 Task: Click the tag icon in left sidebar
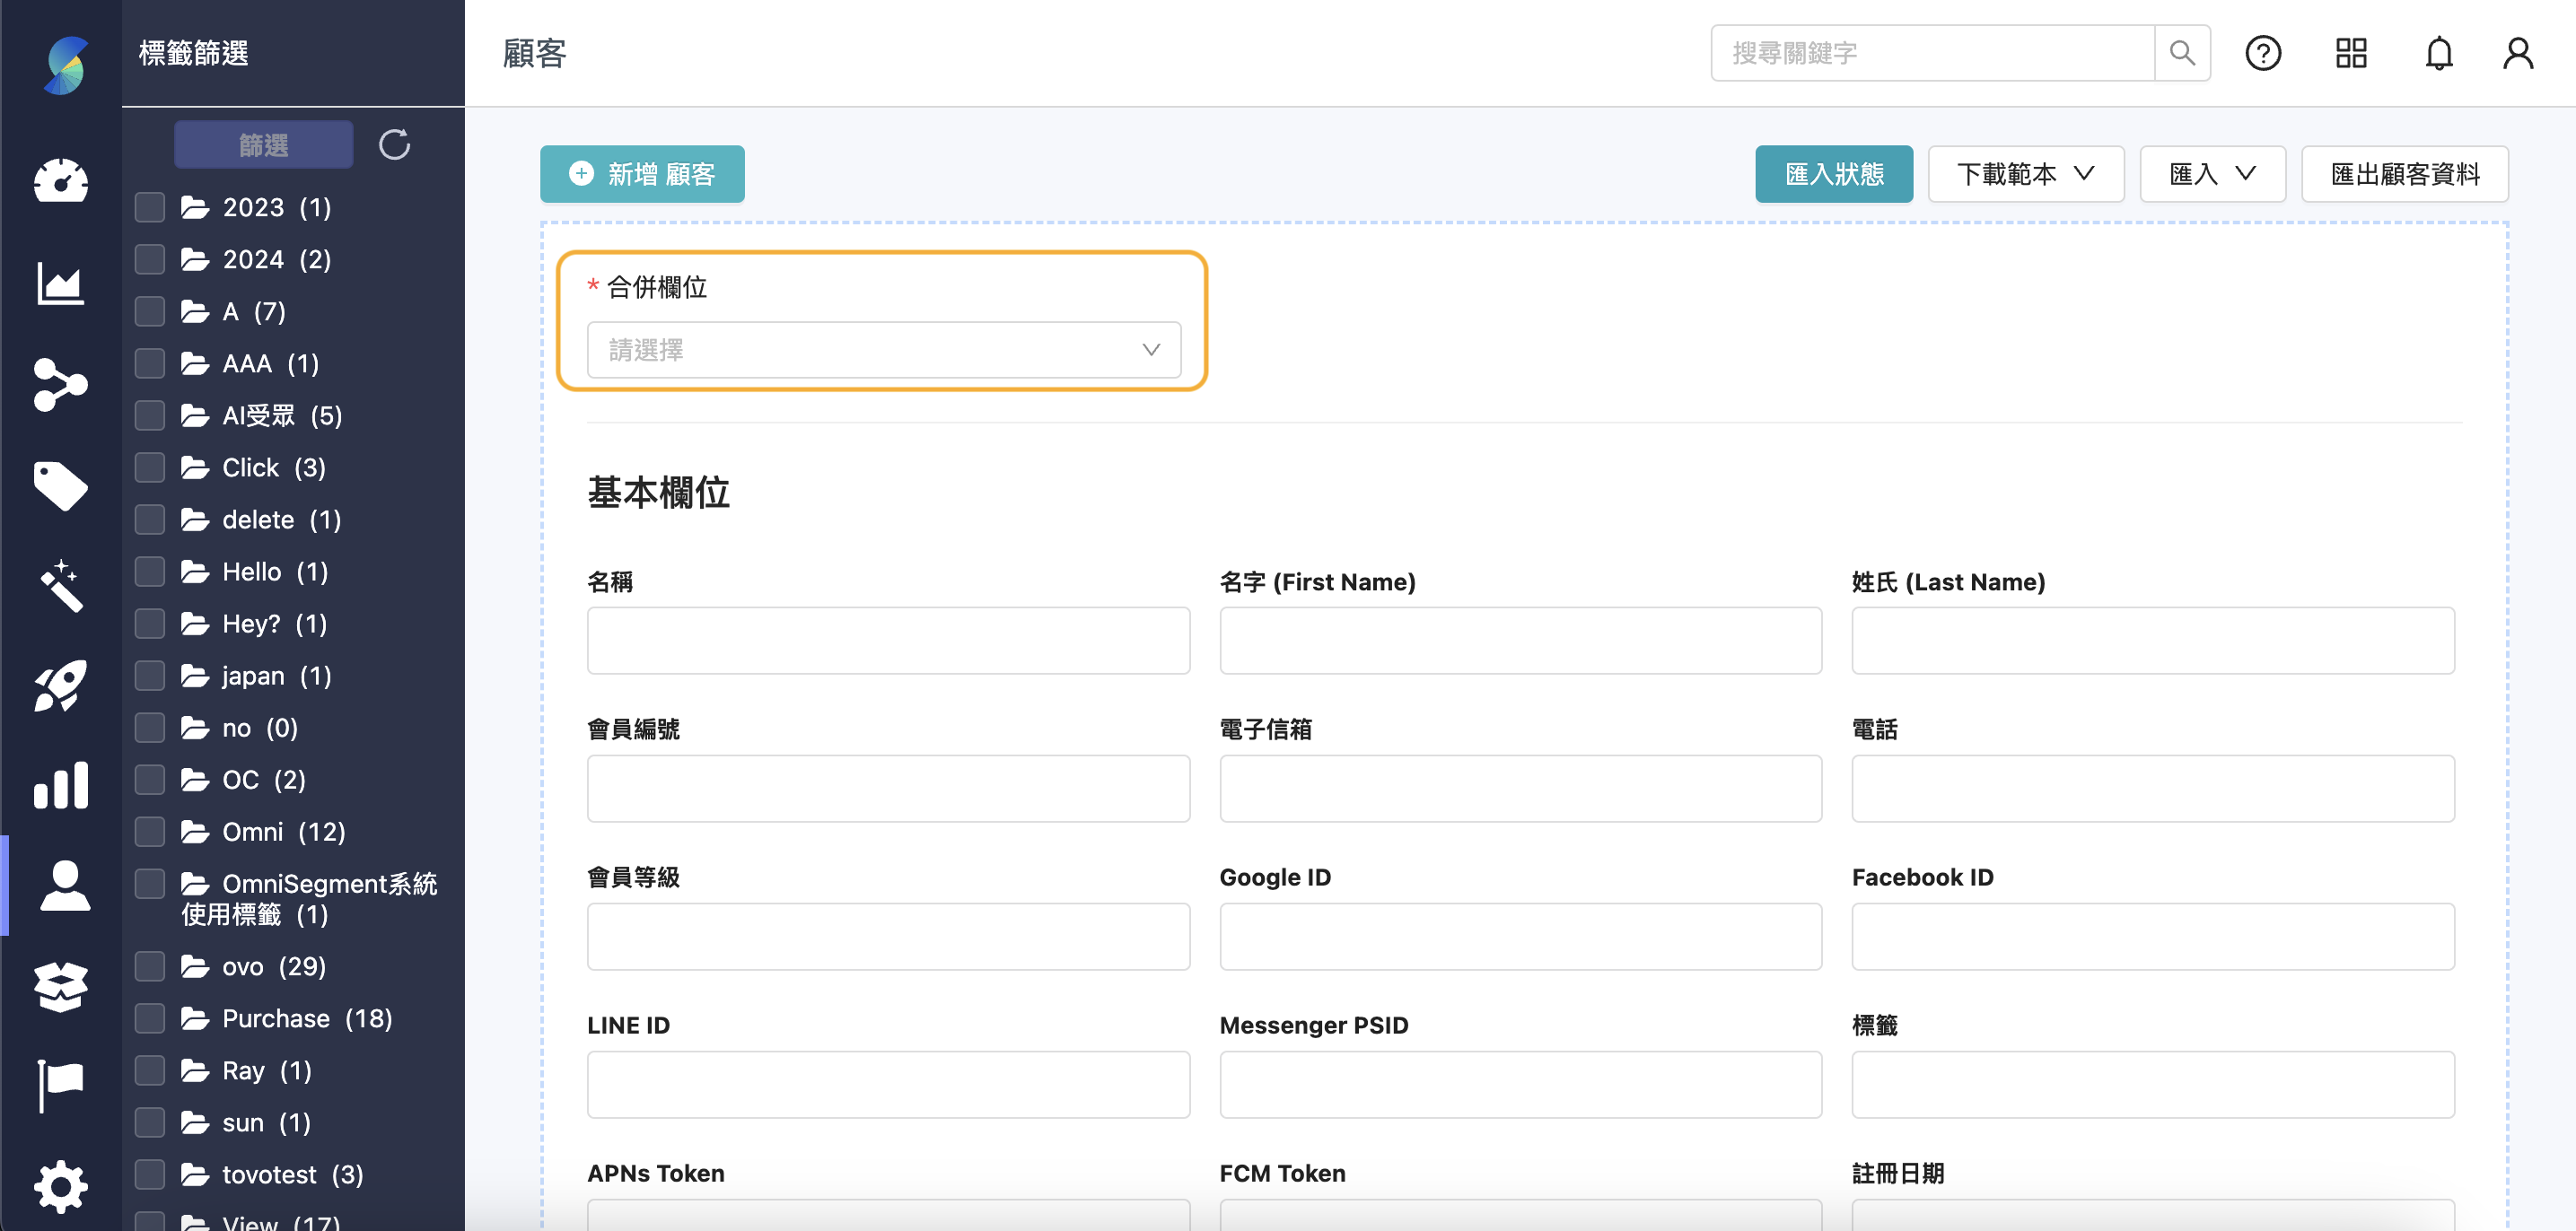click(61, 485)
